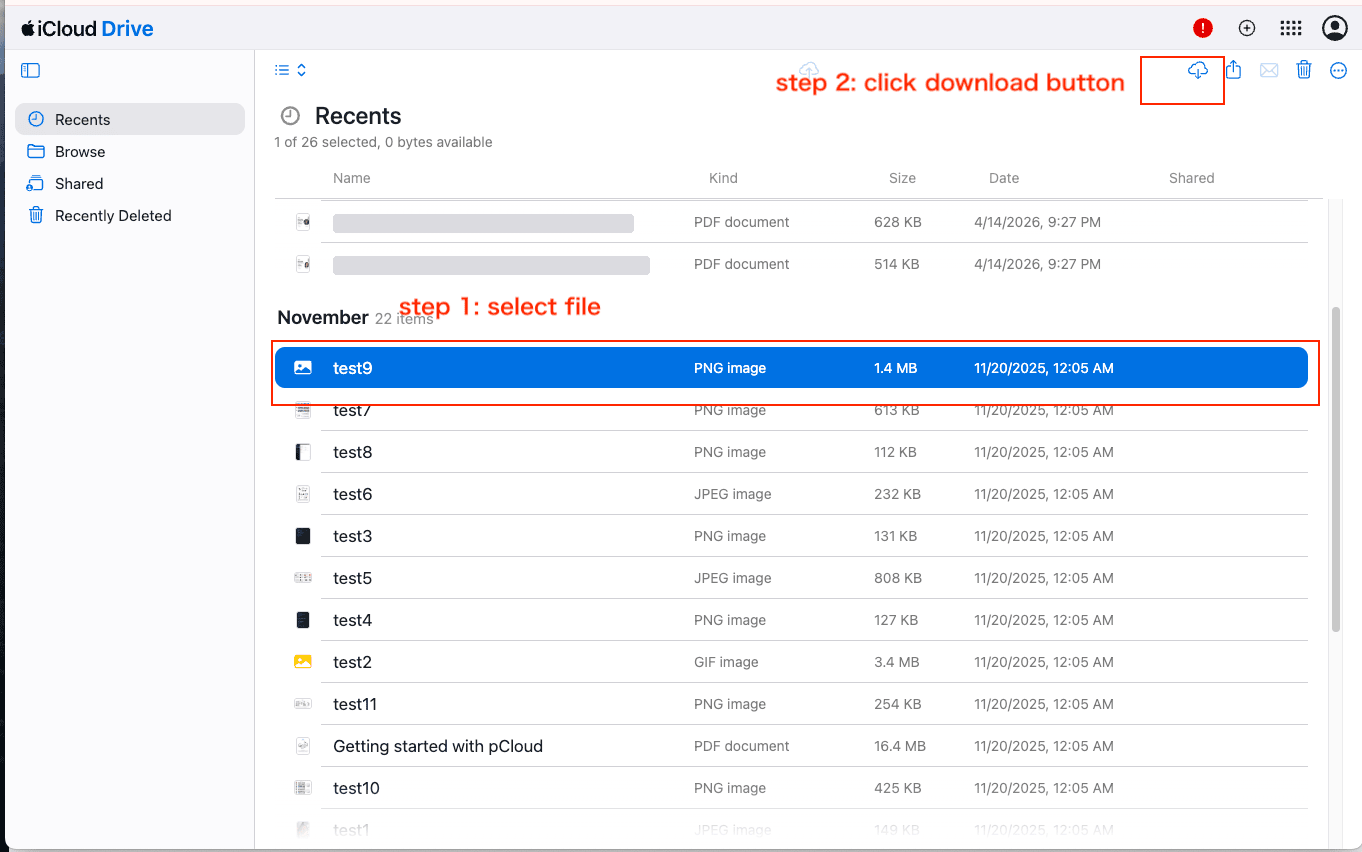Click the iCloud Drive logo title
This screenshot has width=1362, height=852.
87,28
